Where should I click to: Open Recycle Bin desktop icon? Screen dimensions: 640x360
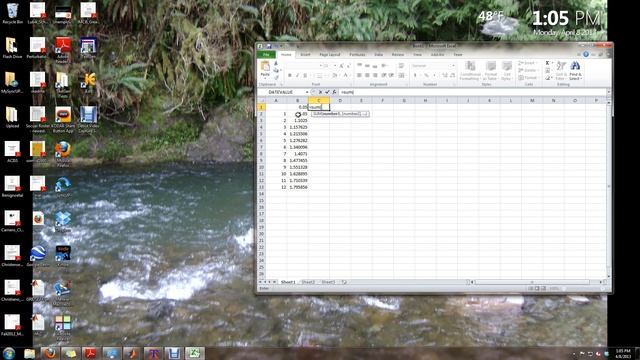pos(13,13)
